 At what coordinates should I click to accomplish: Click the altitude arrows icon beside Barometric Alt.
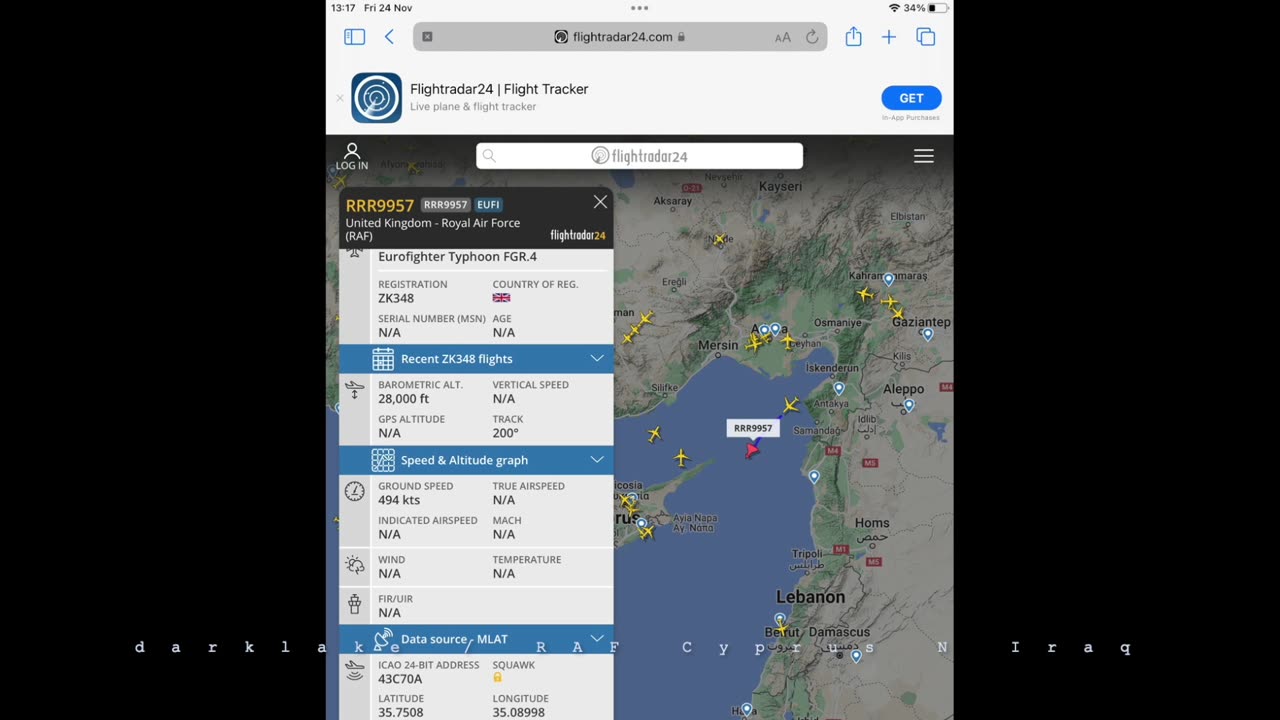(x=355, y=390)
